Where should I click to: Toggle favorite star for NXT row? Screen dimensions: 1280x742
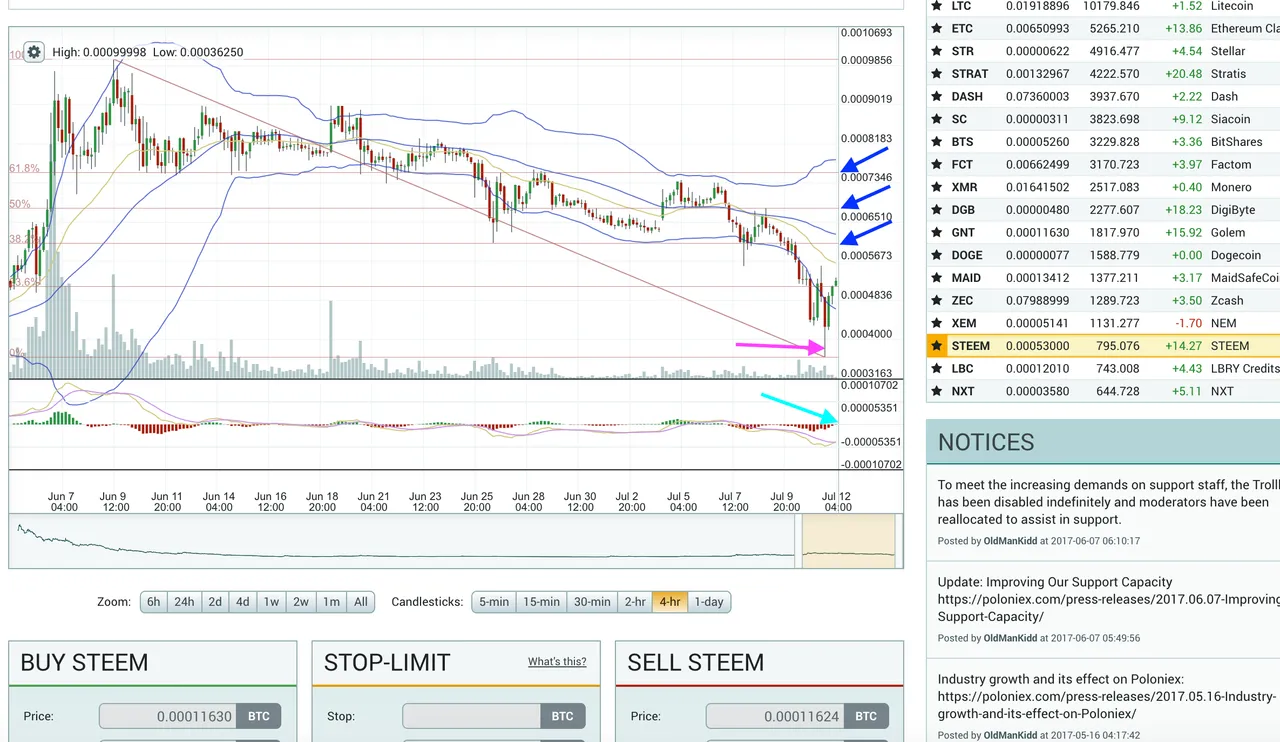pyautogui.click(x=937, y=391)
